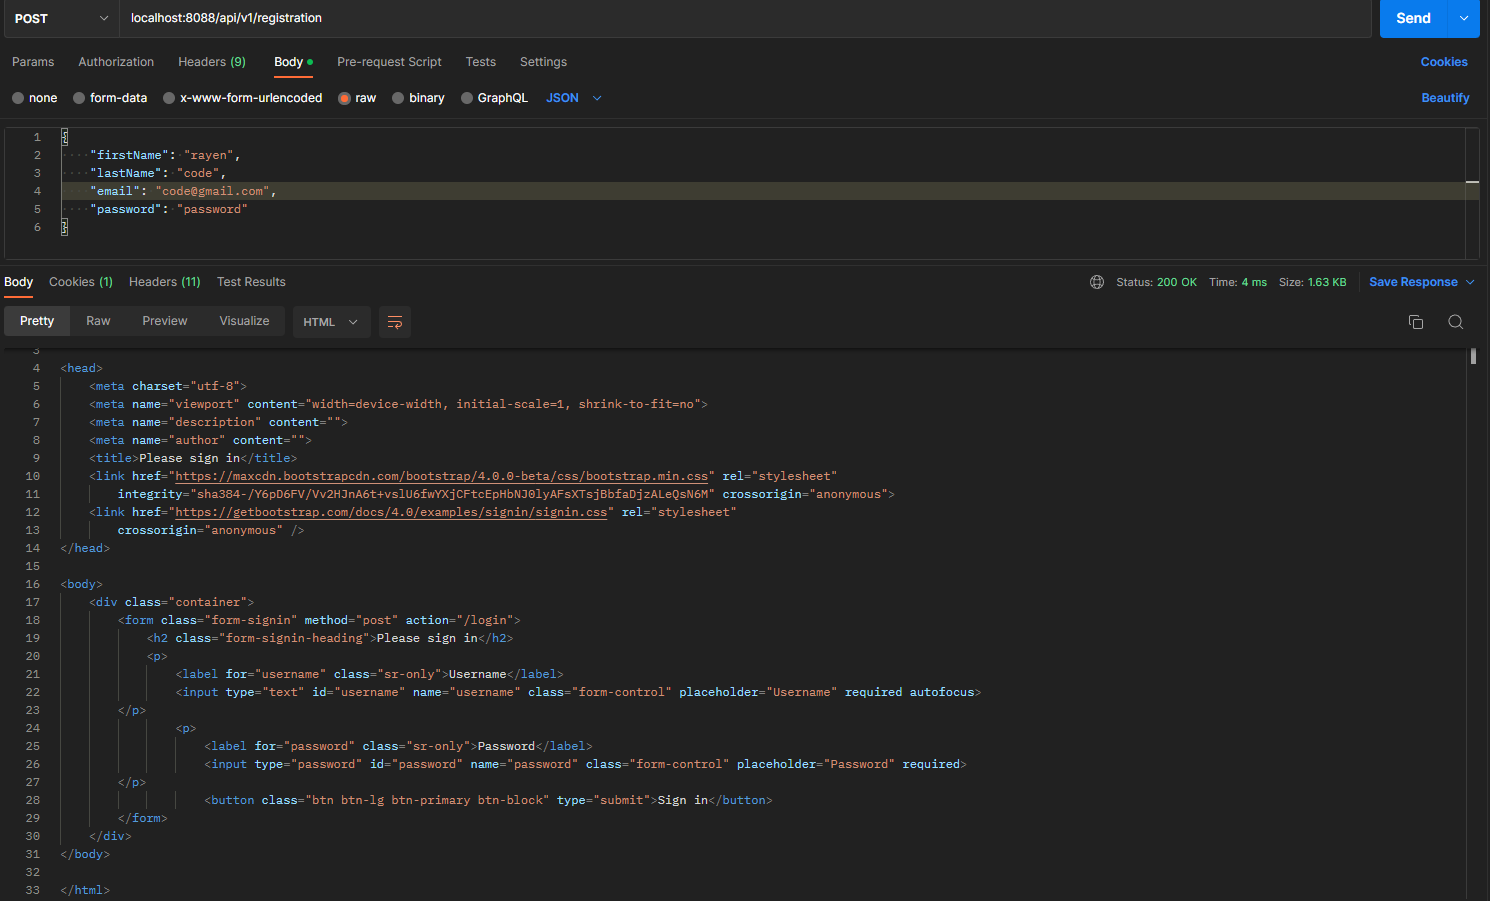Expand the Send button options arrow

click(x=1464, y=18)
